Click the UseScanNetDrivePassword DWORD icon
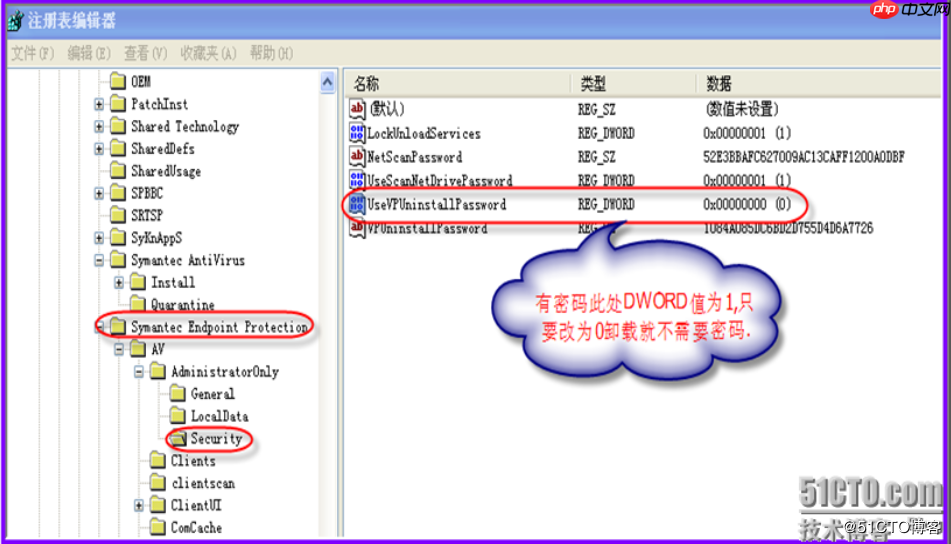The height and width of the screenshot is (544, 951). [x=357, y=180]
